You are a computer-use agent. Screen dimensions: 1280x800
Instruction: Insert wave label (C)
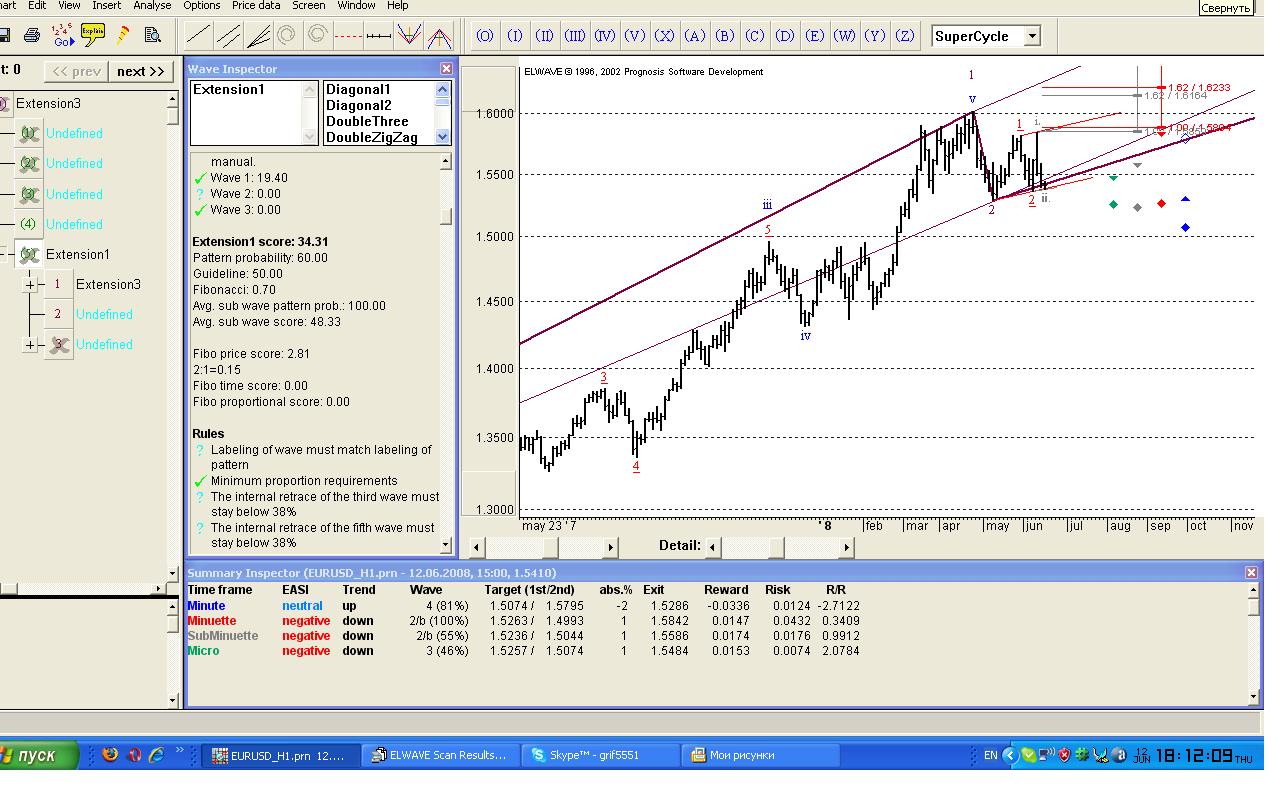755,36
